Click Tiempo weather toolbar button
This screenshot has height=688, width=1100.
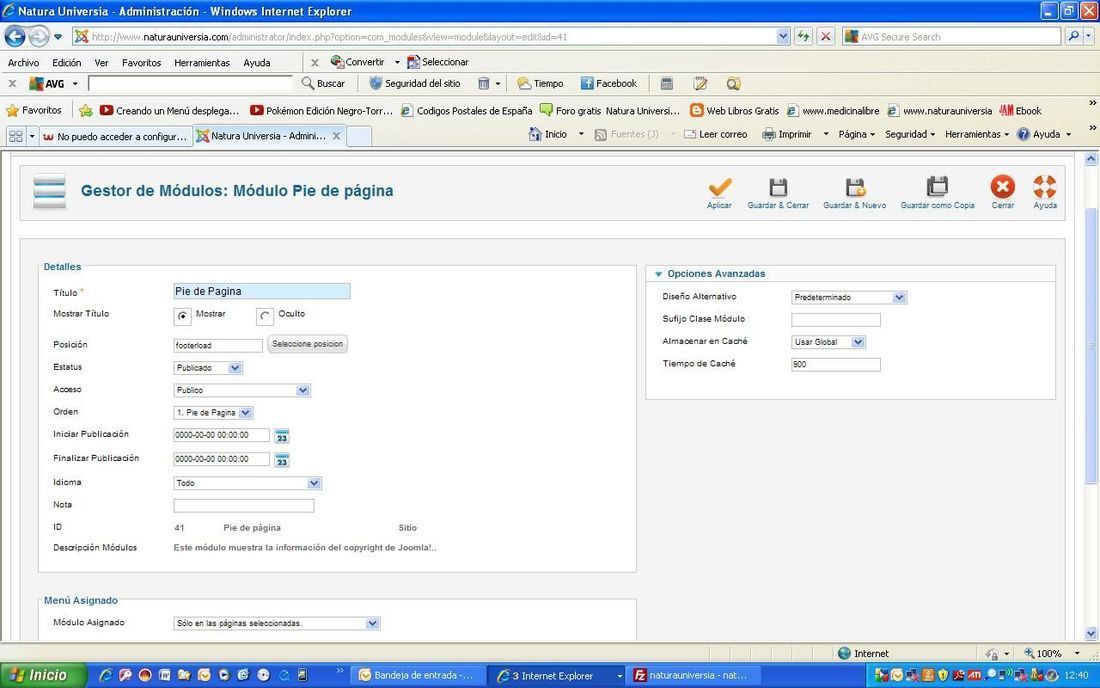pyautogui.click(x=540, y=83)
